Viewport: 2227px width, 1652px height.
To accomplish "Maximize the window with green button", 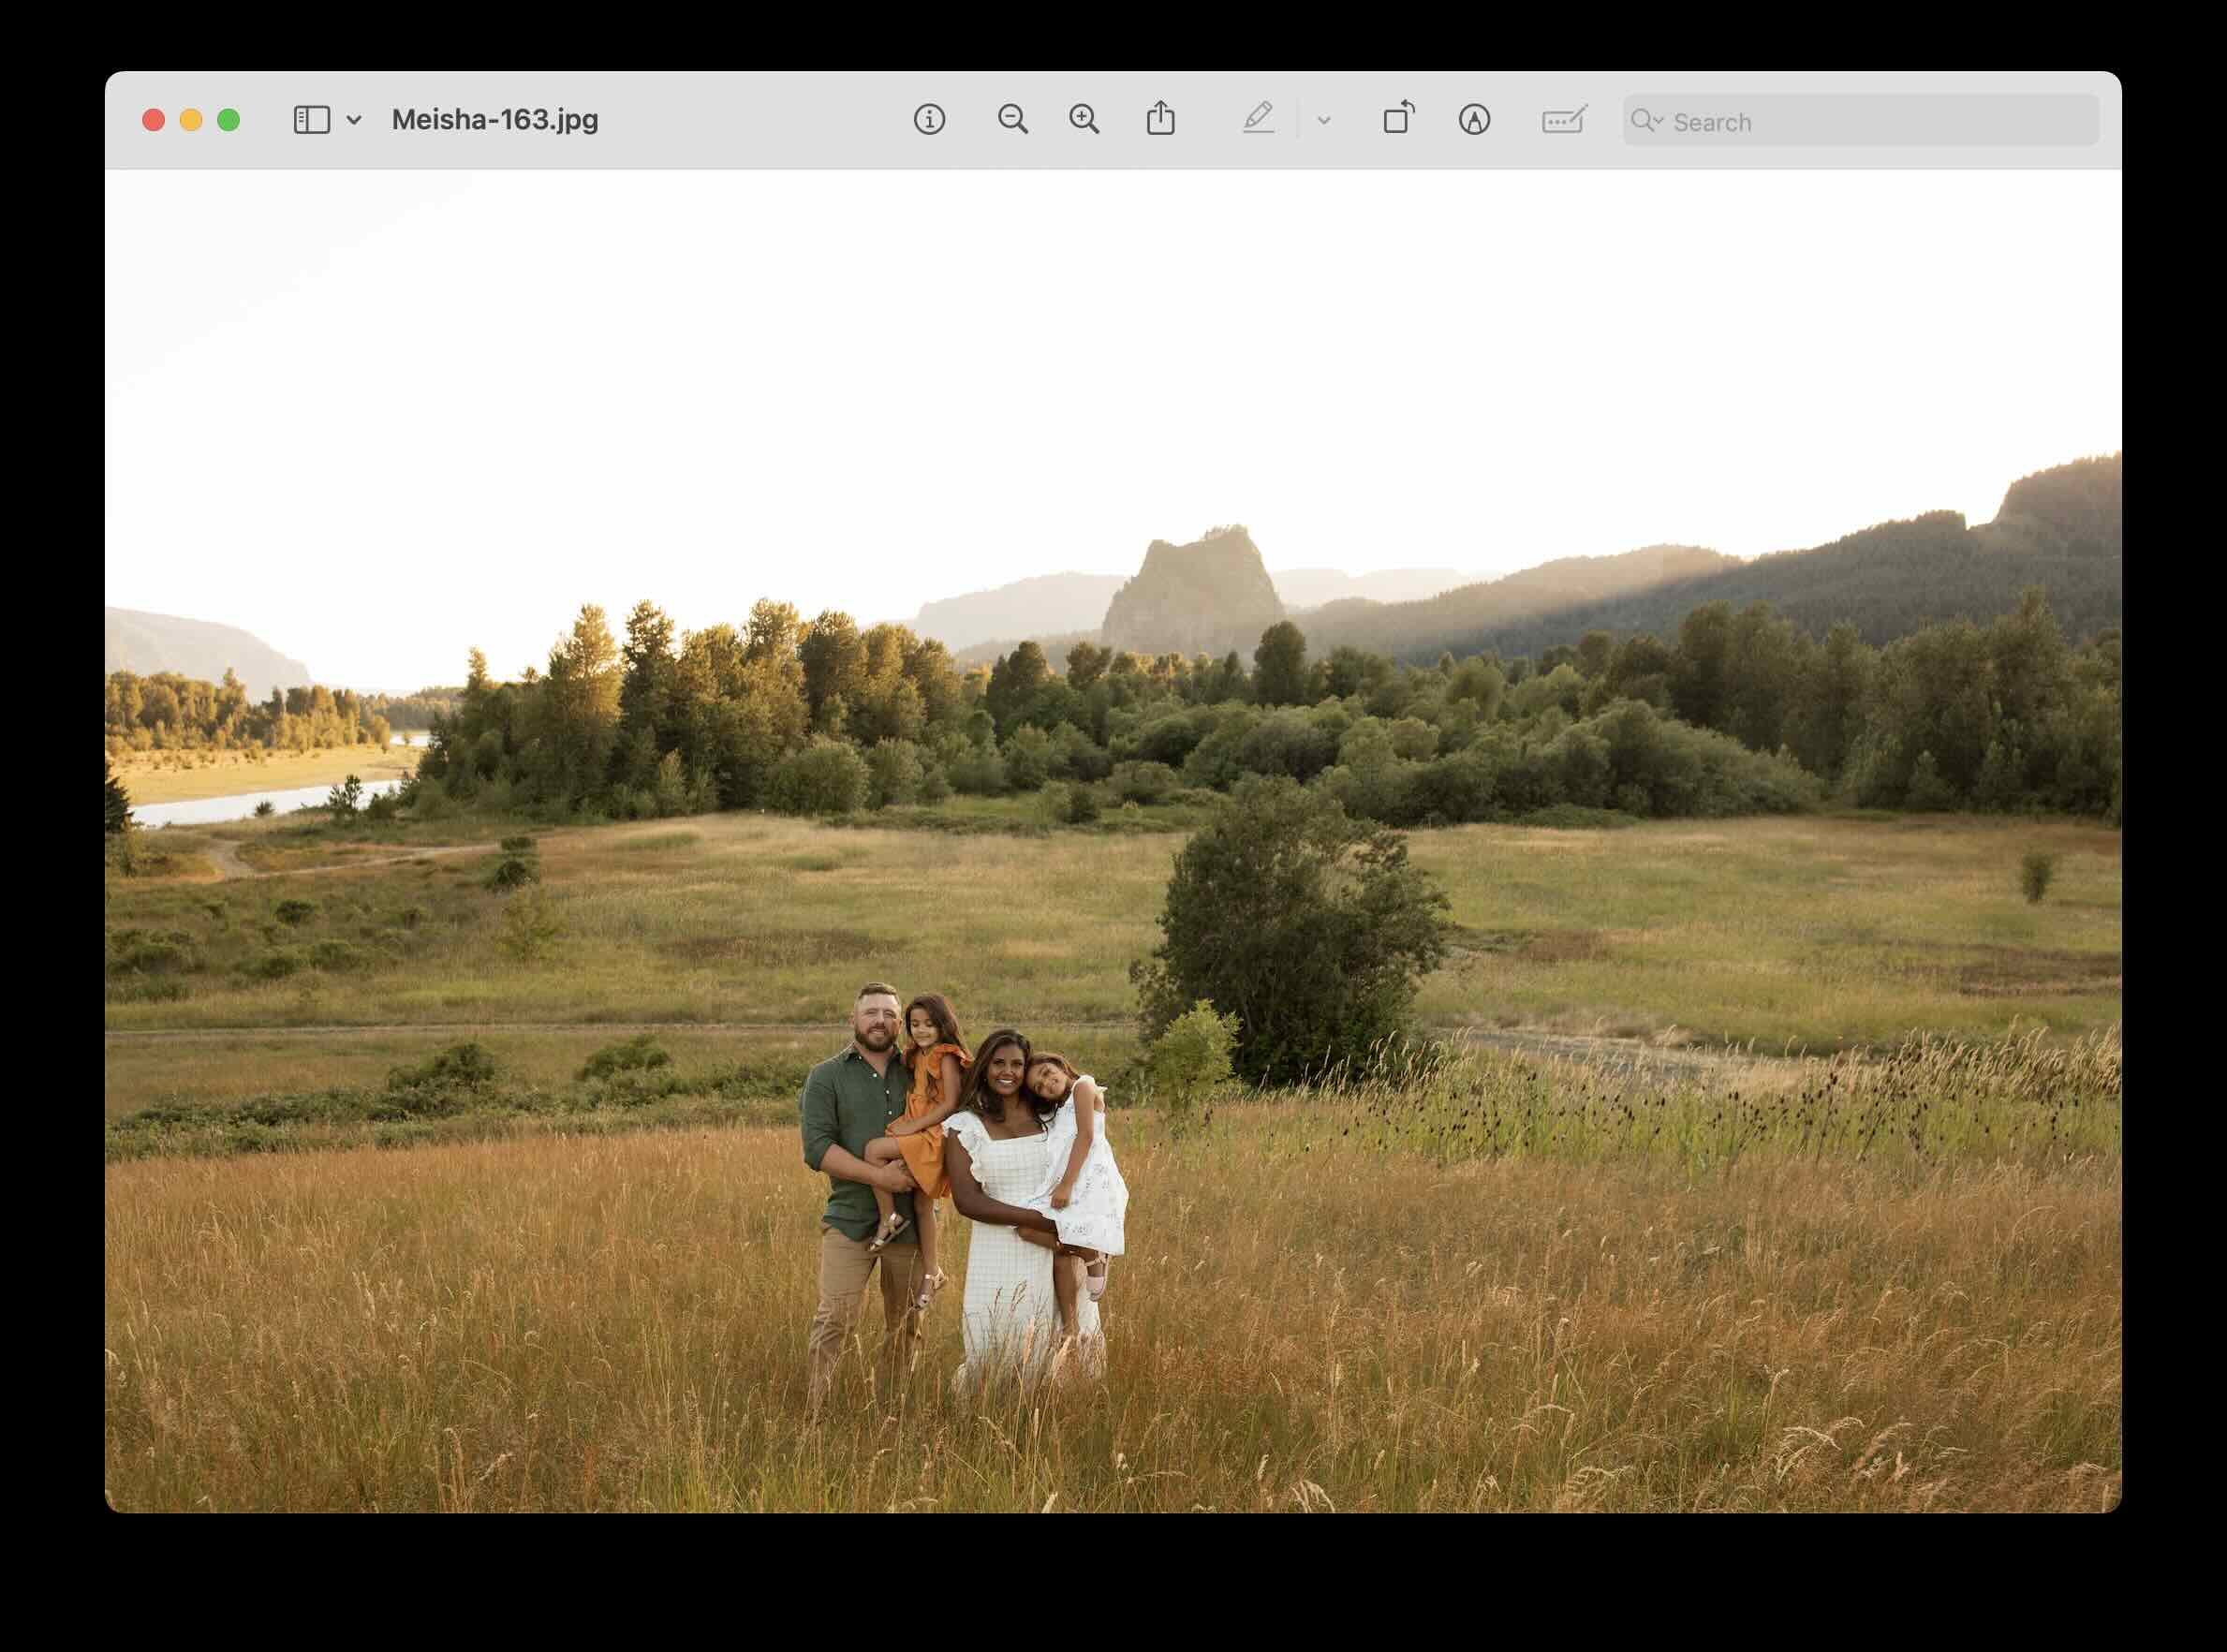I will tap(228, 120).
